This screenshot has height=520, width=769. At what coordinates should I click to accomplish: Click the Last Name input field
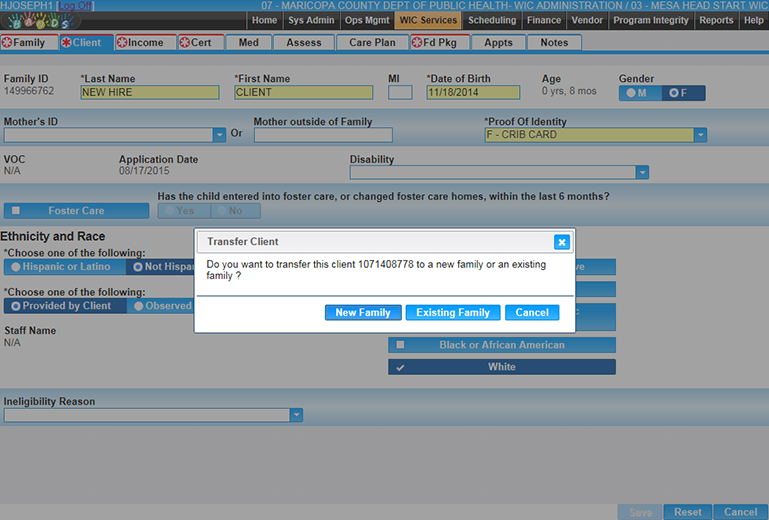tap(149, 93)
